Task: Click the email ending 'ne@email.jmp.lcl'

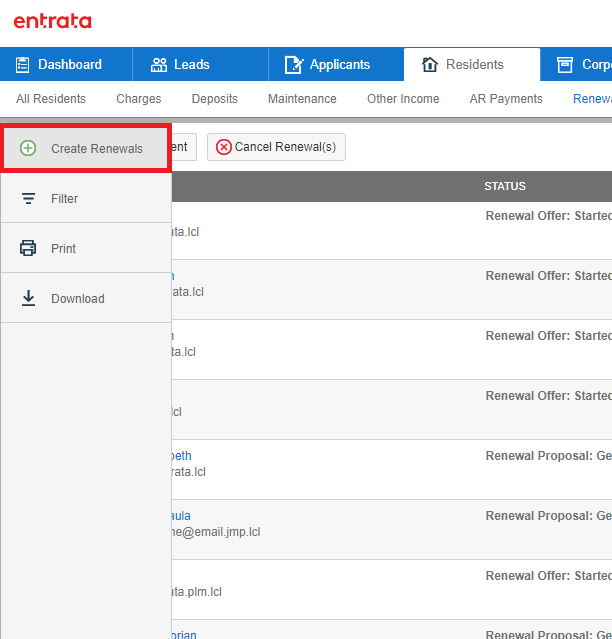Action: [216, 532]
